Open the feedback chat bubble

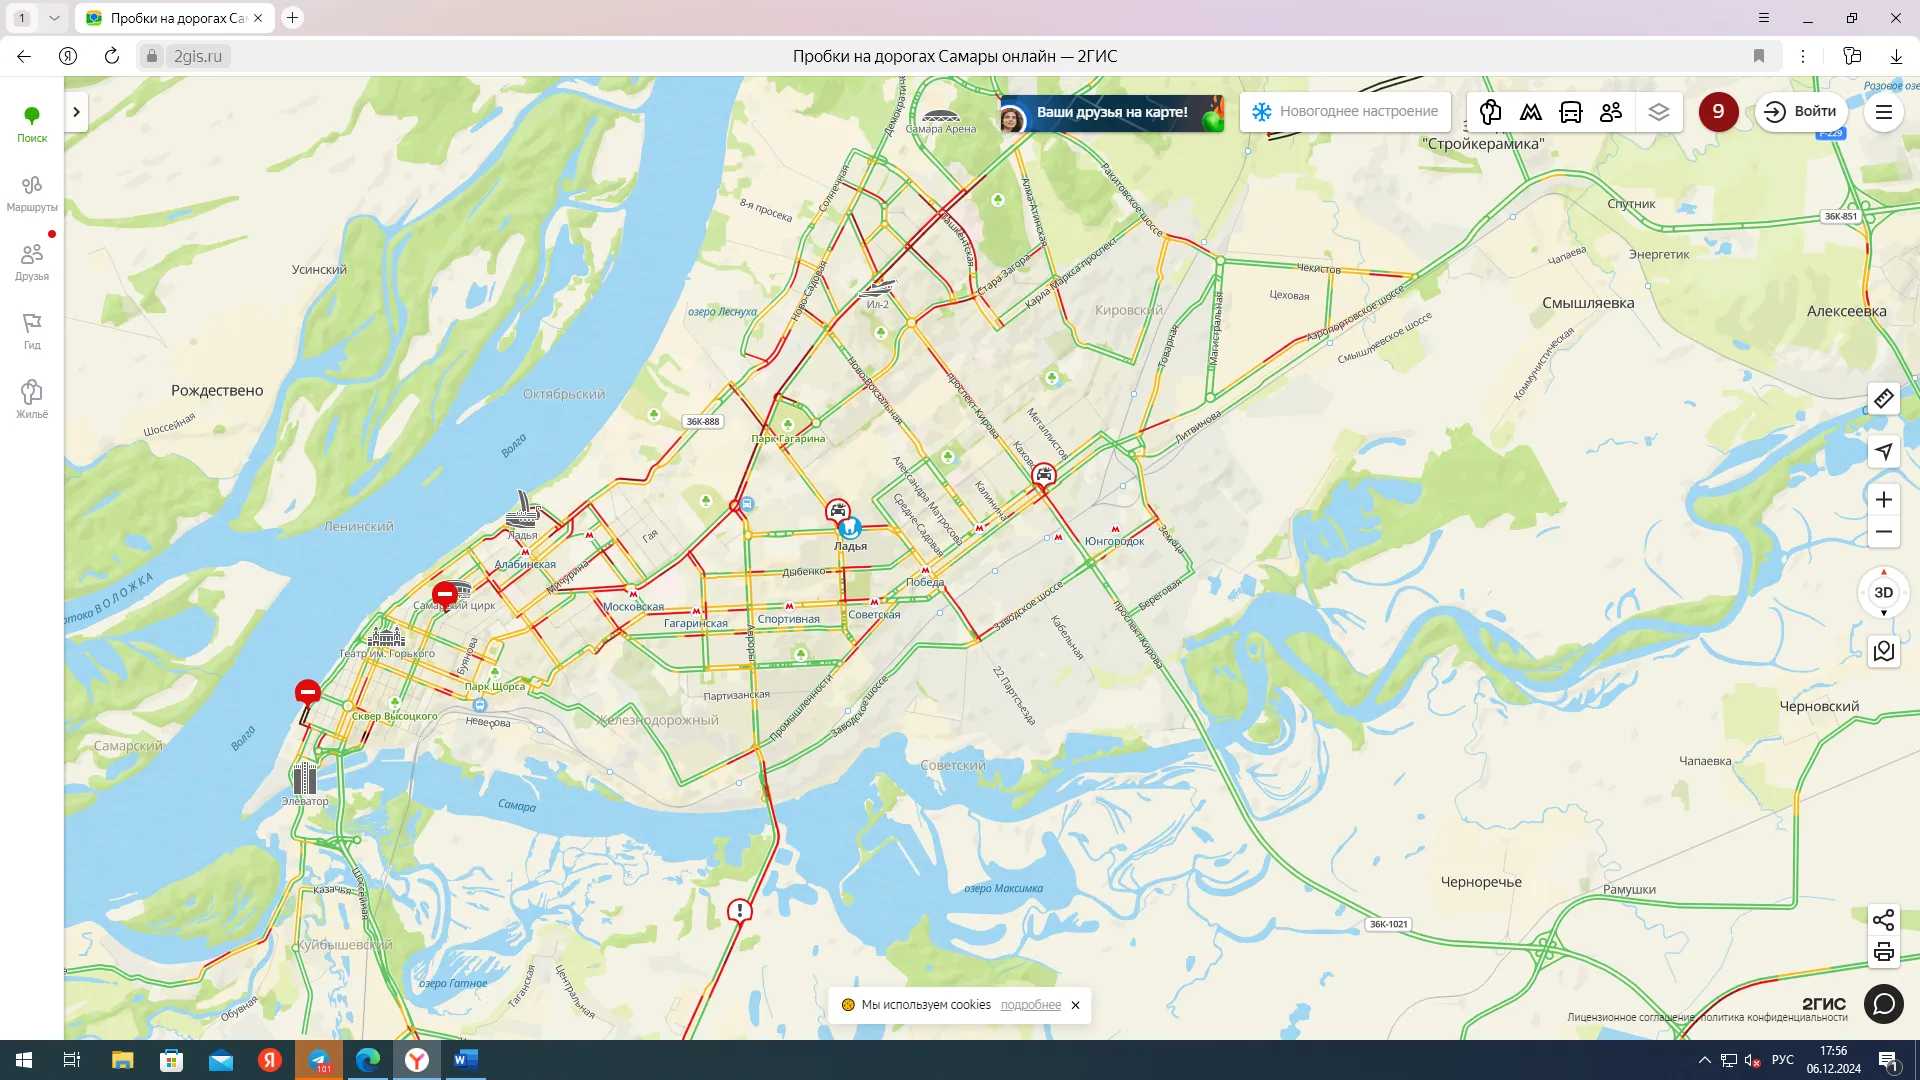1883,1003
